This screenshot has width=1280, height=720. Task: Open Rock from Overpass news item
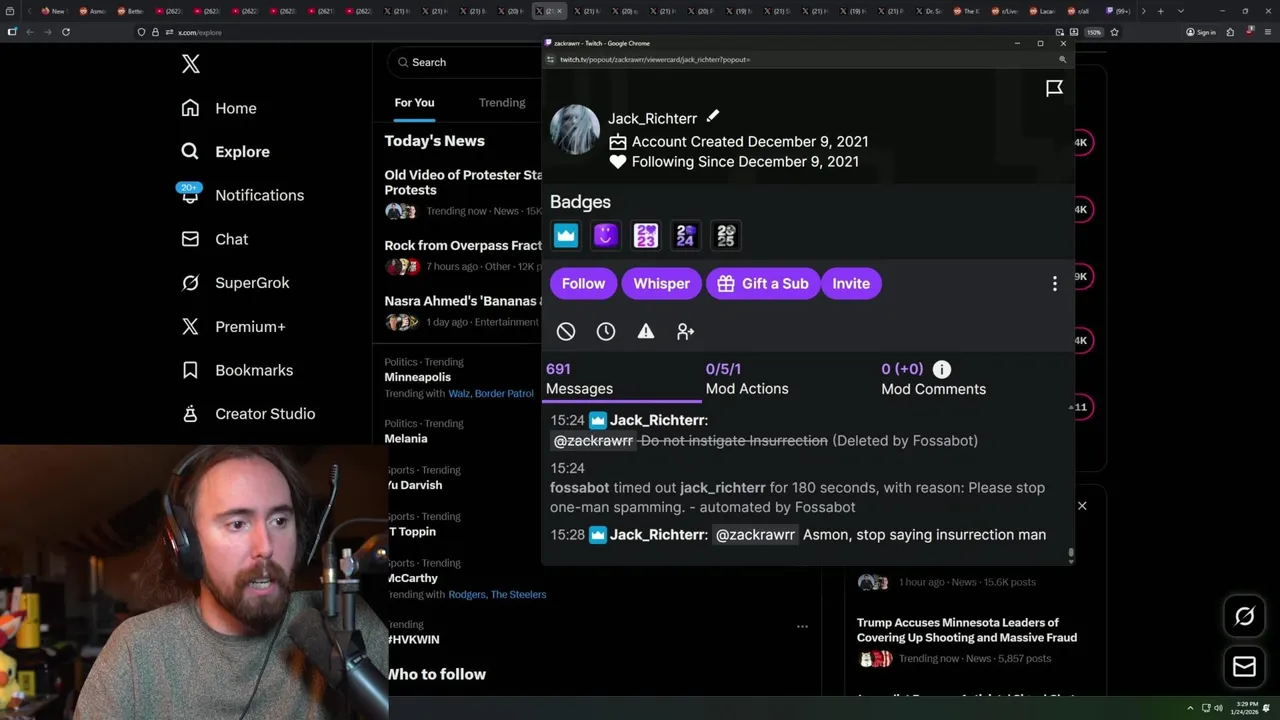tap(463, 246)
